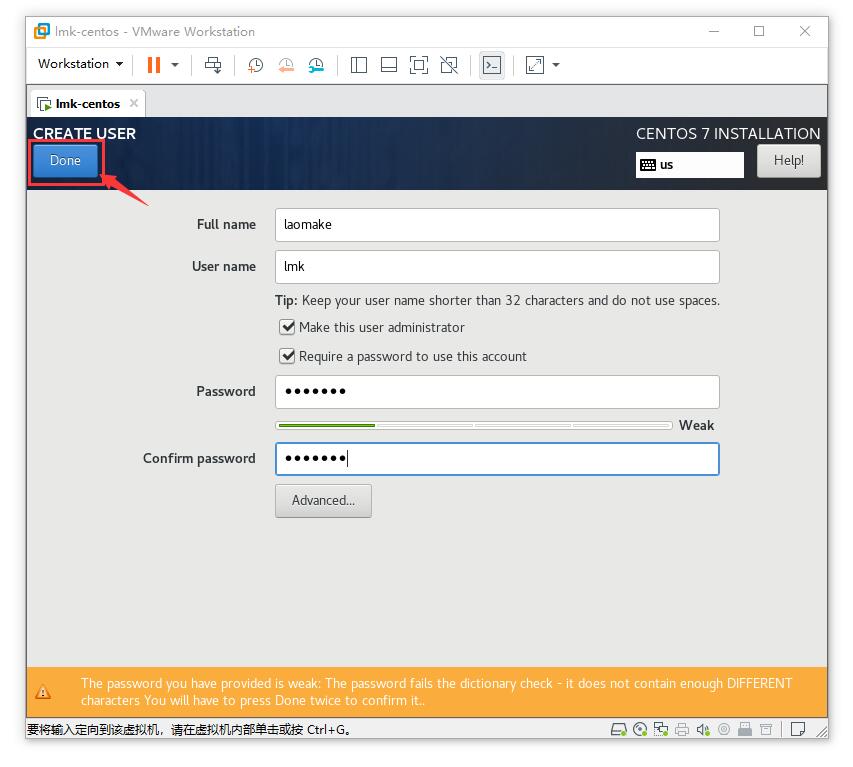This screenshot has width=853, height=767.
Task: Open the snapshot manager icon
Action: (x=316, y=65)
